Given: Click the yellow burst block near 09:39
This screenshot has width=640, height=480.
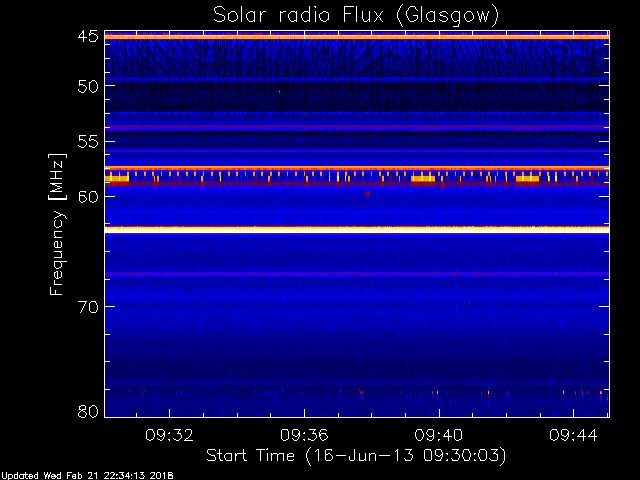Looking at the screenshot, I should (x=423, y=179).
